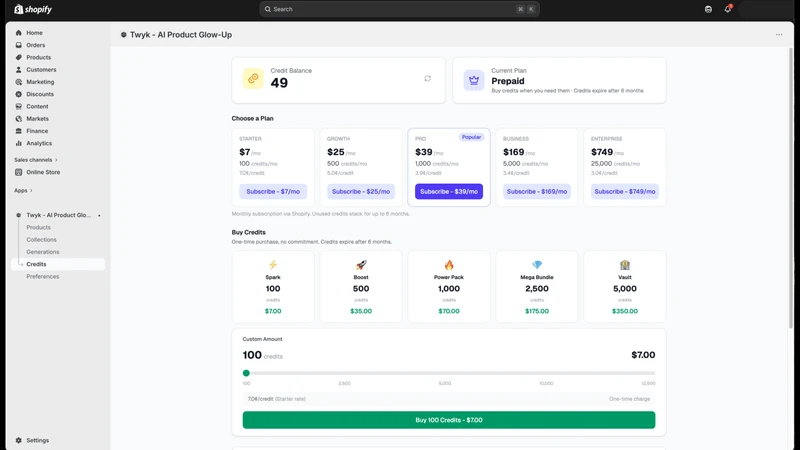Image resolution: width=800 pixels, height=450 pixels.
Task: Click the Markets globe icon
Action: click(19, 118)
